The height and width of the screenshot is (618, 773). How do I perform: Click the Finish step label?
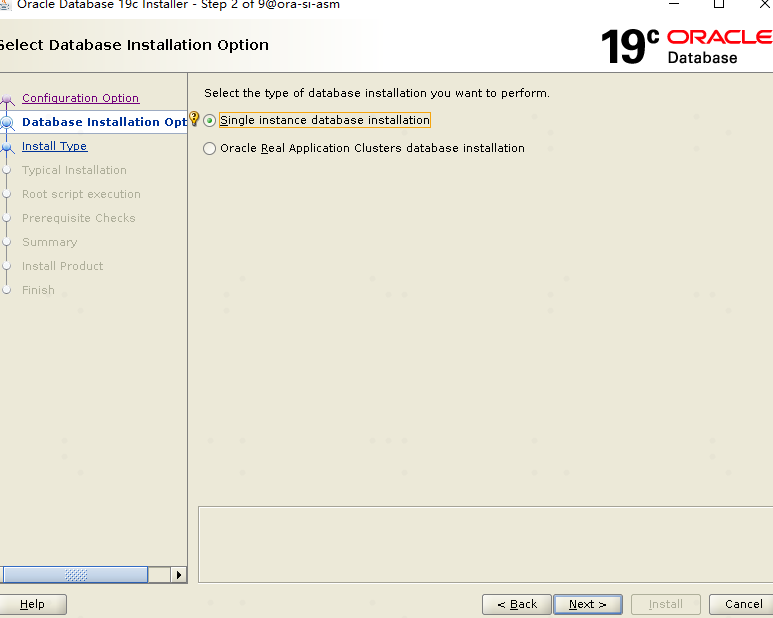click(x=38, y=290)
